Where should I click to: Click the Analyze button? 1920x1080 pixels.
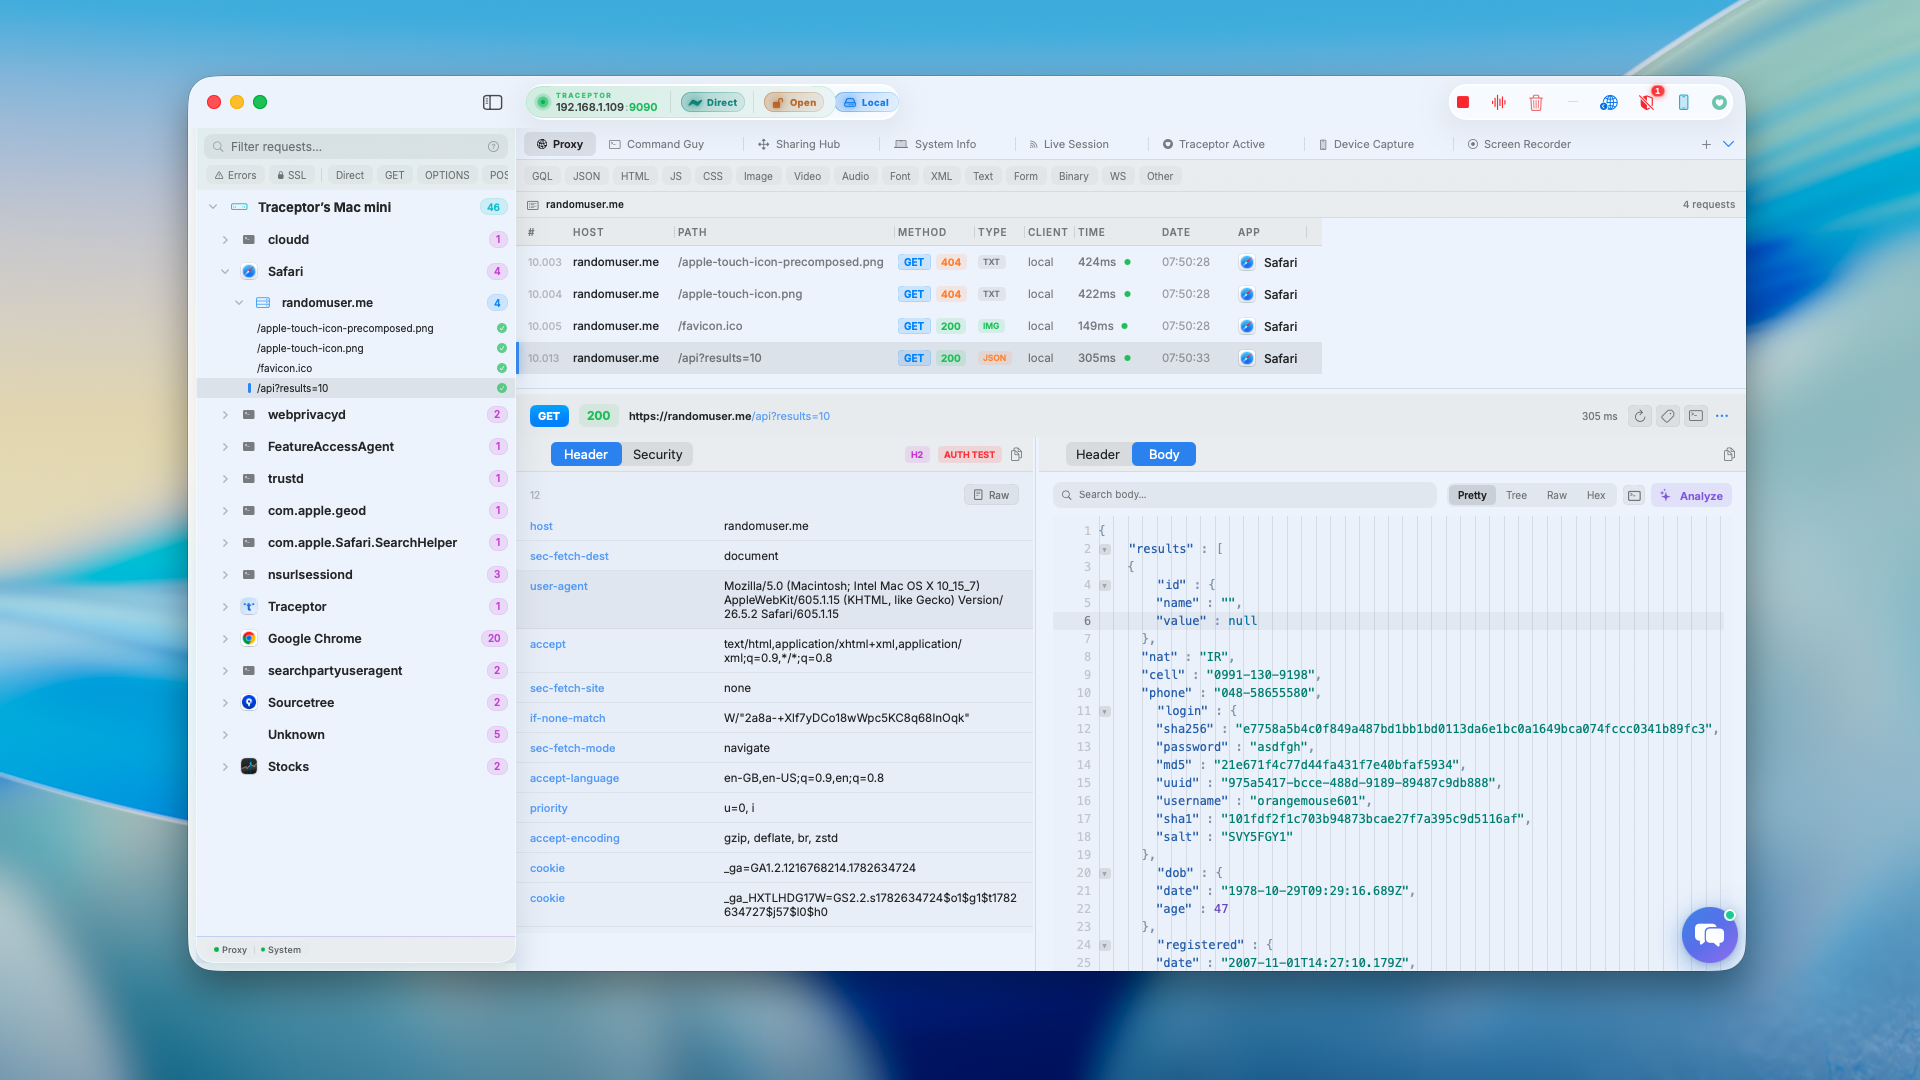[x=1692, y=495]
